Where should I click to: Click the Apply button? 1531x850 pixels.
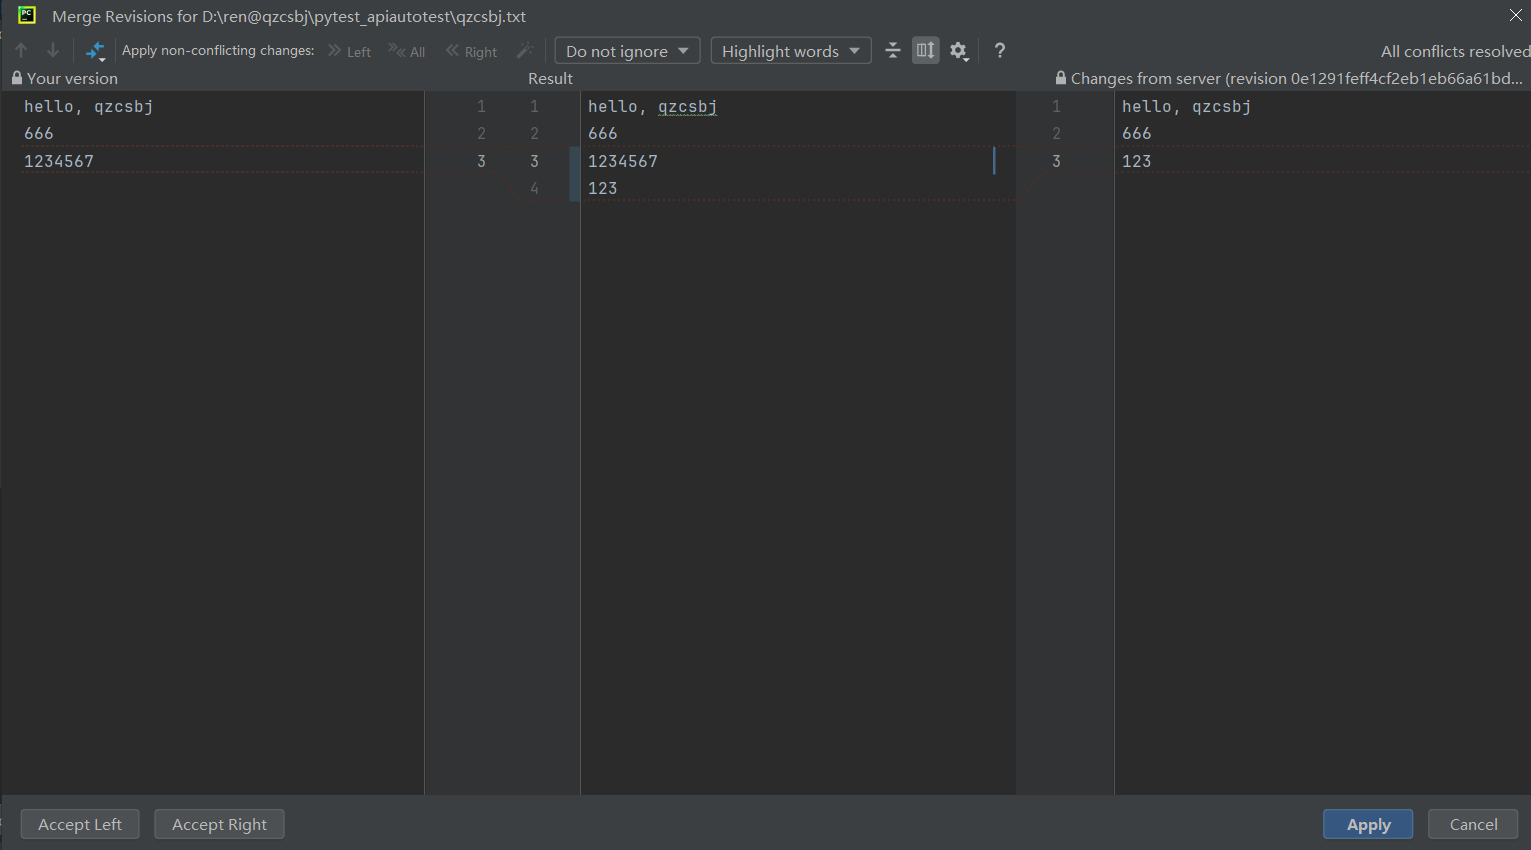[x=1368, y=824]
